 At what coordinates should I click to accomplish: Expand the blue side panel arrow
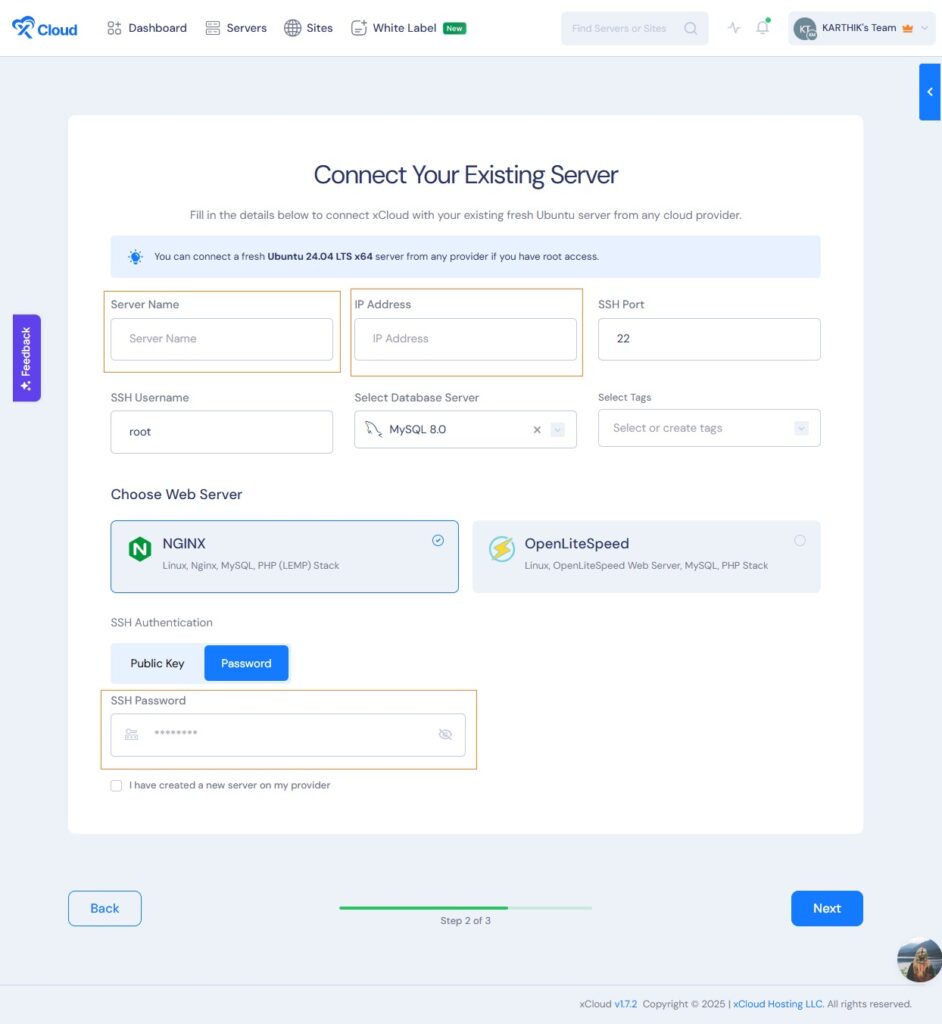coord(930,92)
